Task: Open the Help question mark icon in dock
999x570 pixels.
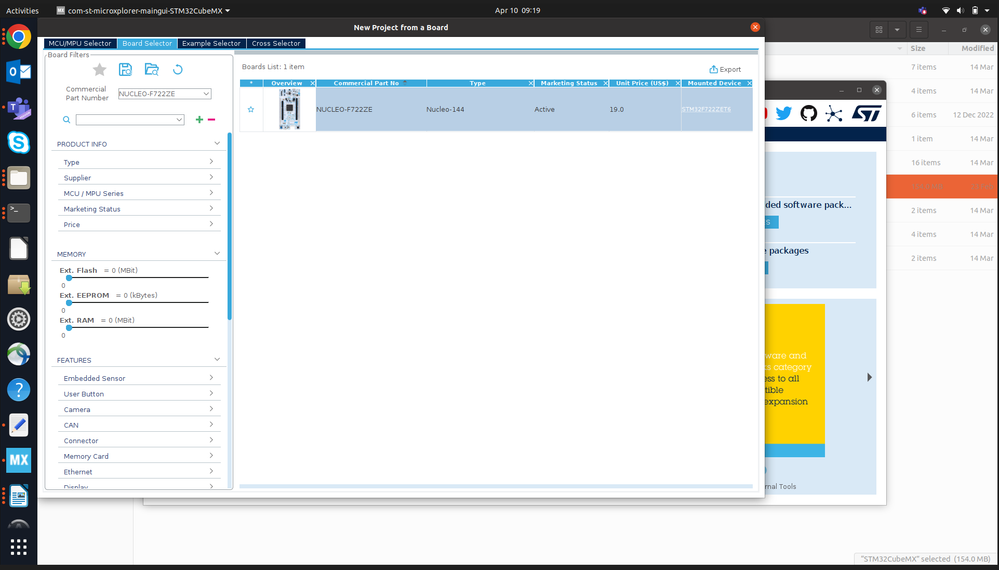Action: click(18, 389)
